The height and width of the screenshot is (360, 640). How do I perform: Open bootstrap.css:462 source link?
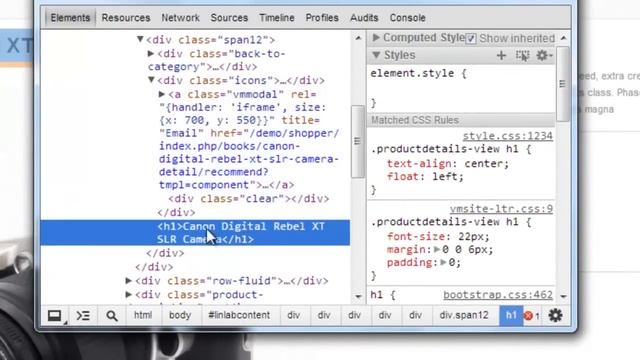[498, 294]
